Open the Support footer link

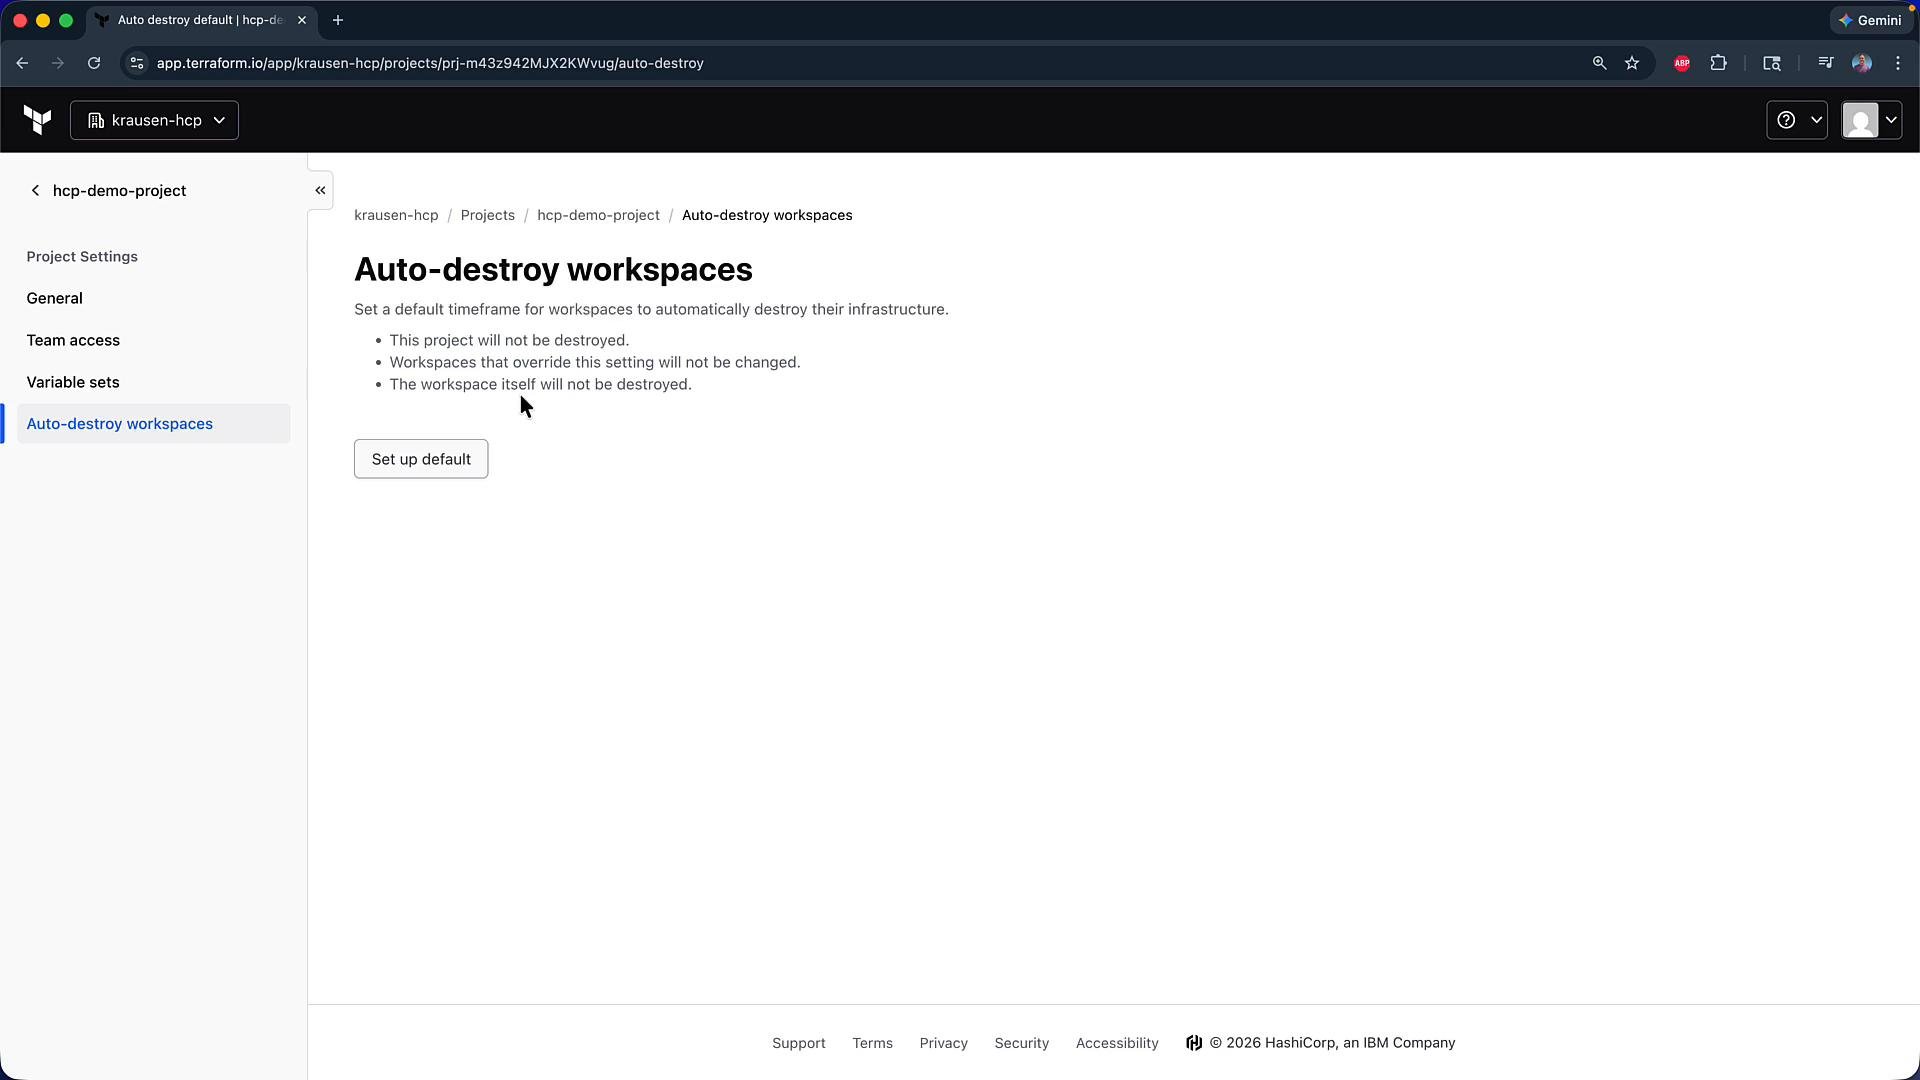[x=799, y=1043]
